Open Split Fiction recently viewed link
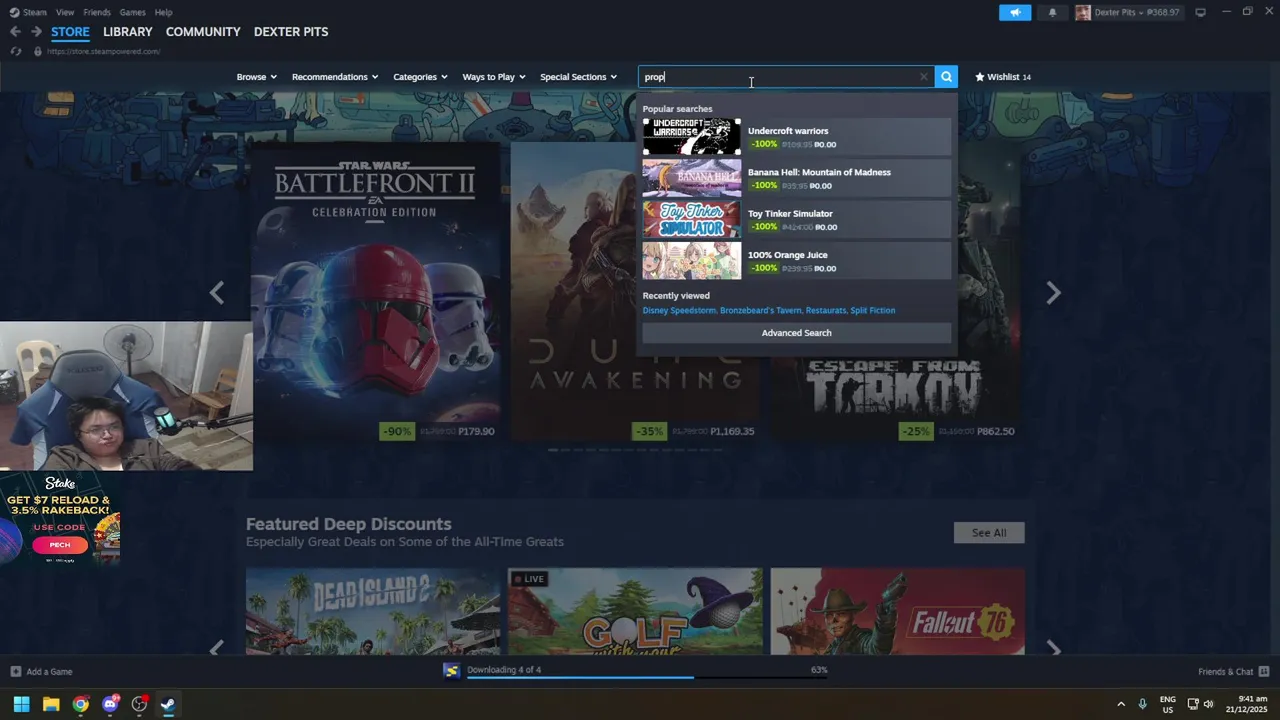 click(x=873, y=310)
